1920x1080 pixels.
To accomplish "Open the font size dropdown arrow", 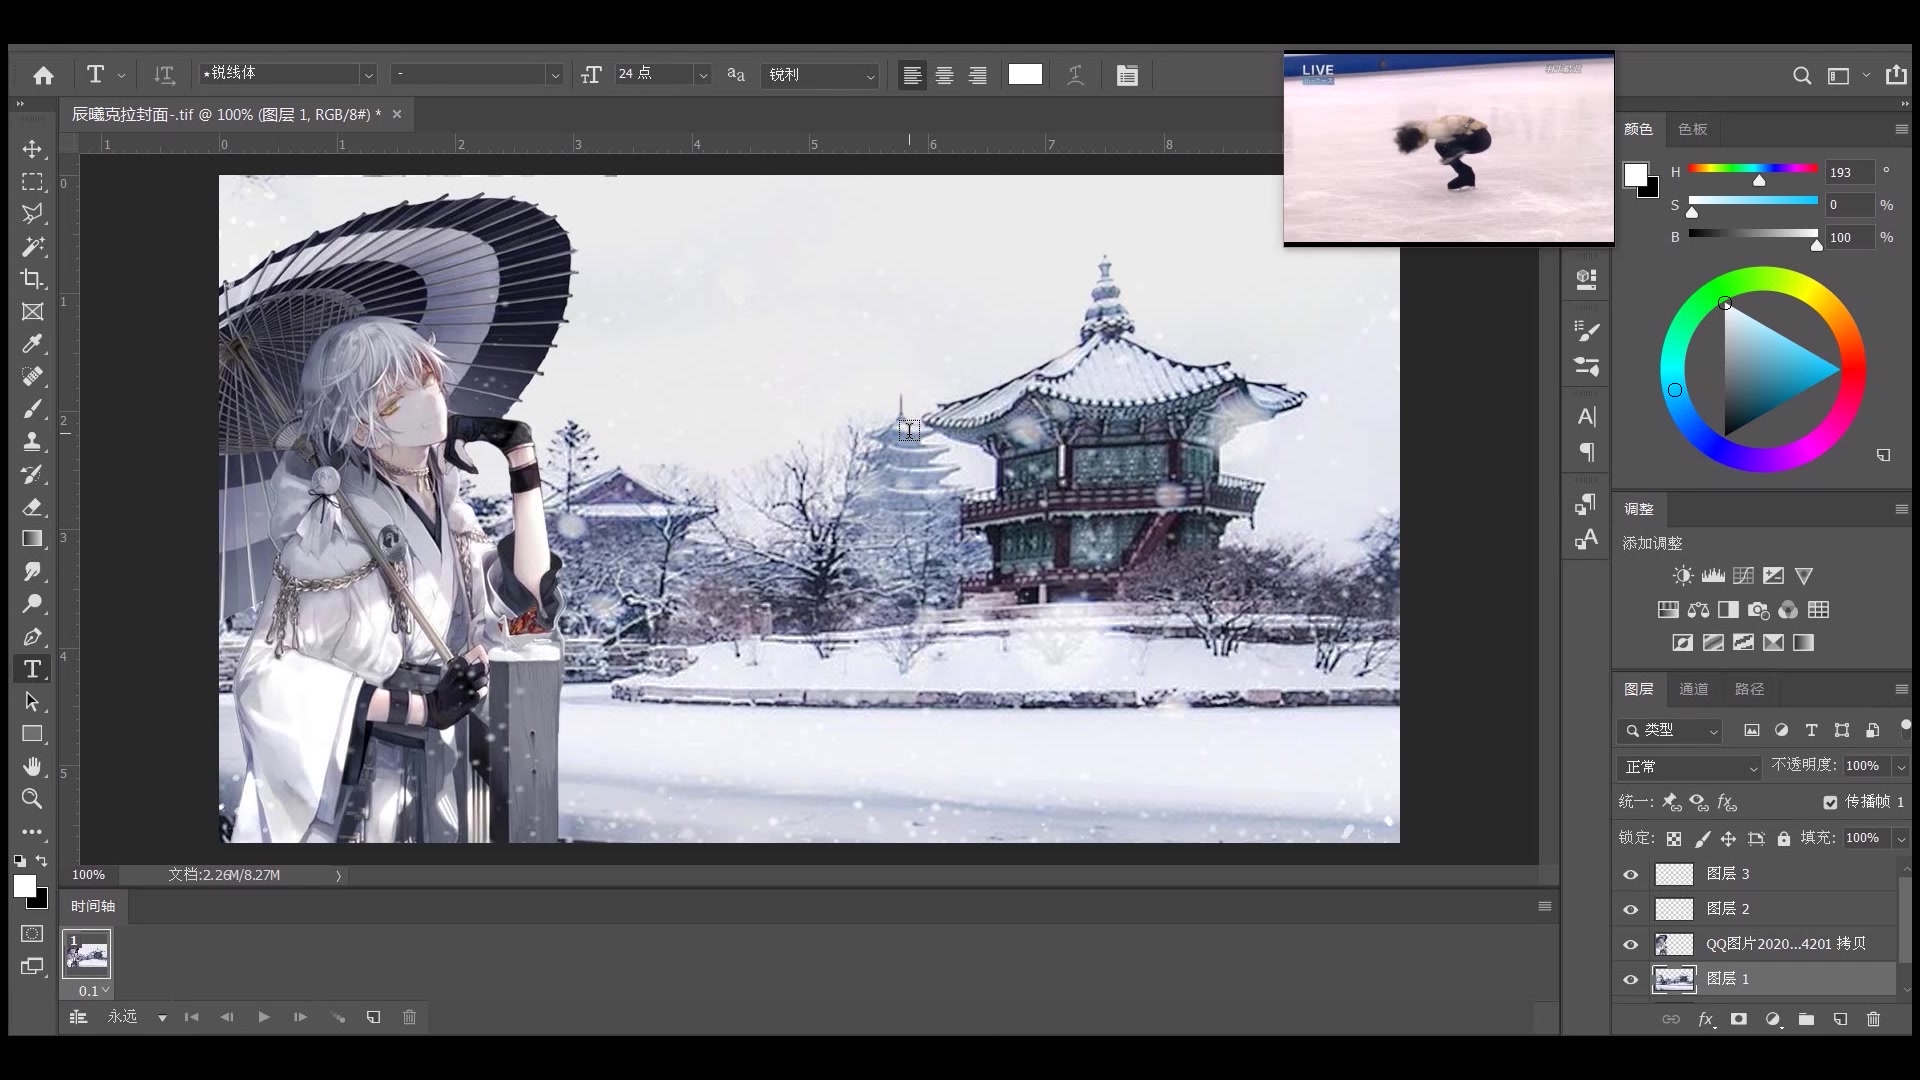I will [703, 75].
